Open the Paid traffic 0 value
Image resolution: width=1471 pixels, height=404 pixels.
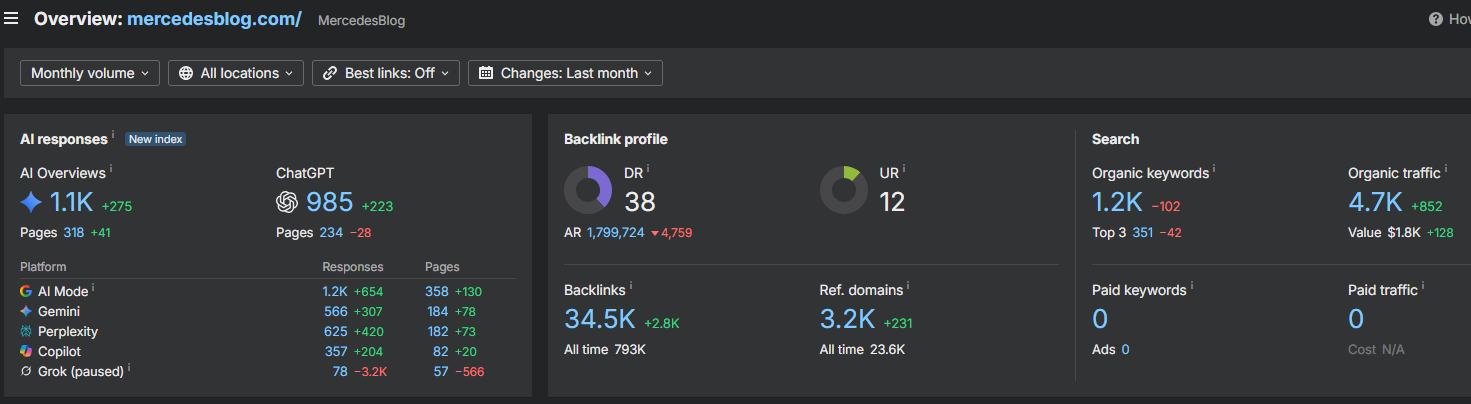(x=1356, y=319)
